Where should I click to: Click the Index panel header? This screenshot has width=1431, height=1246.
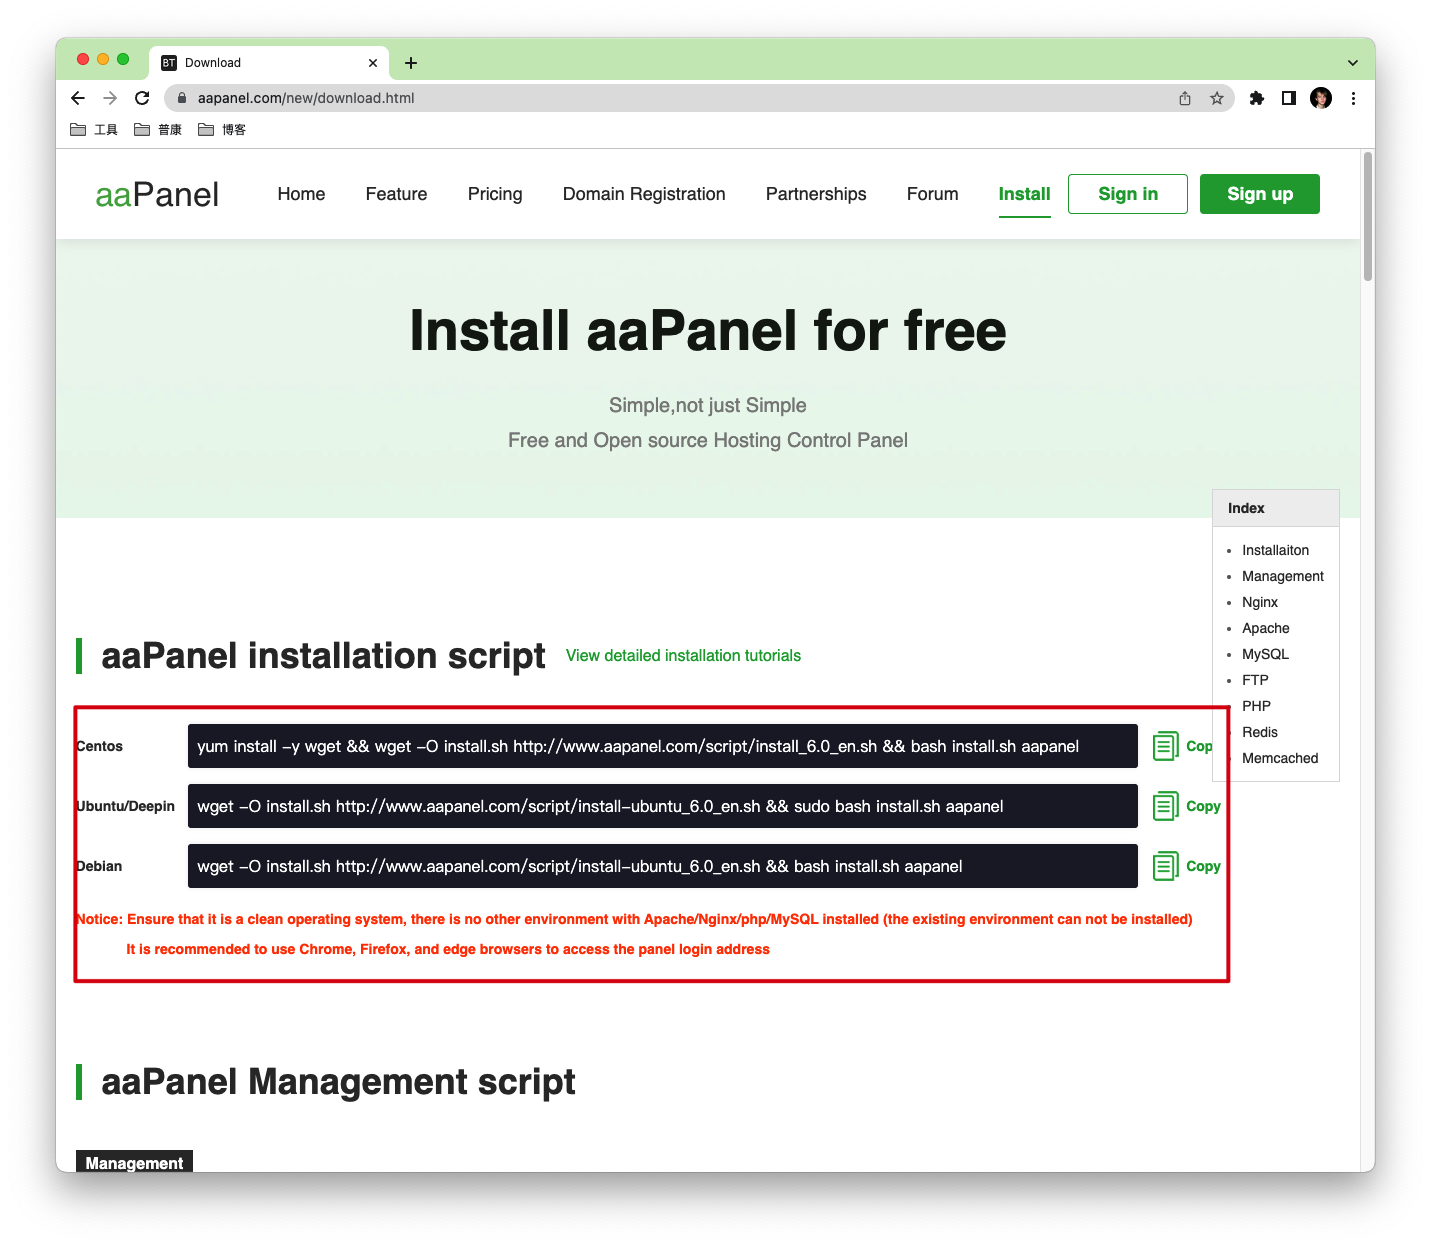pos(1275,508)
